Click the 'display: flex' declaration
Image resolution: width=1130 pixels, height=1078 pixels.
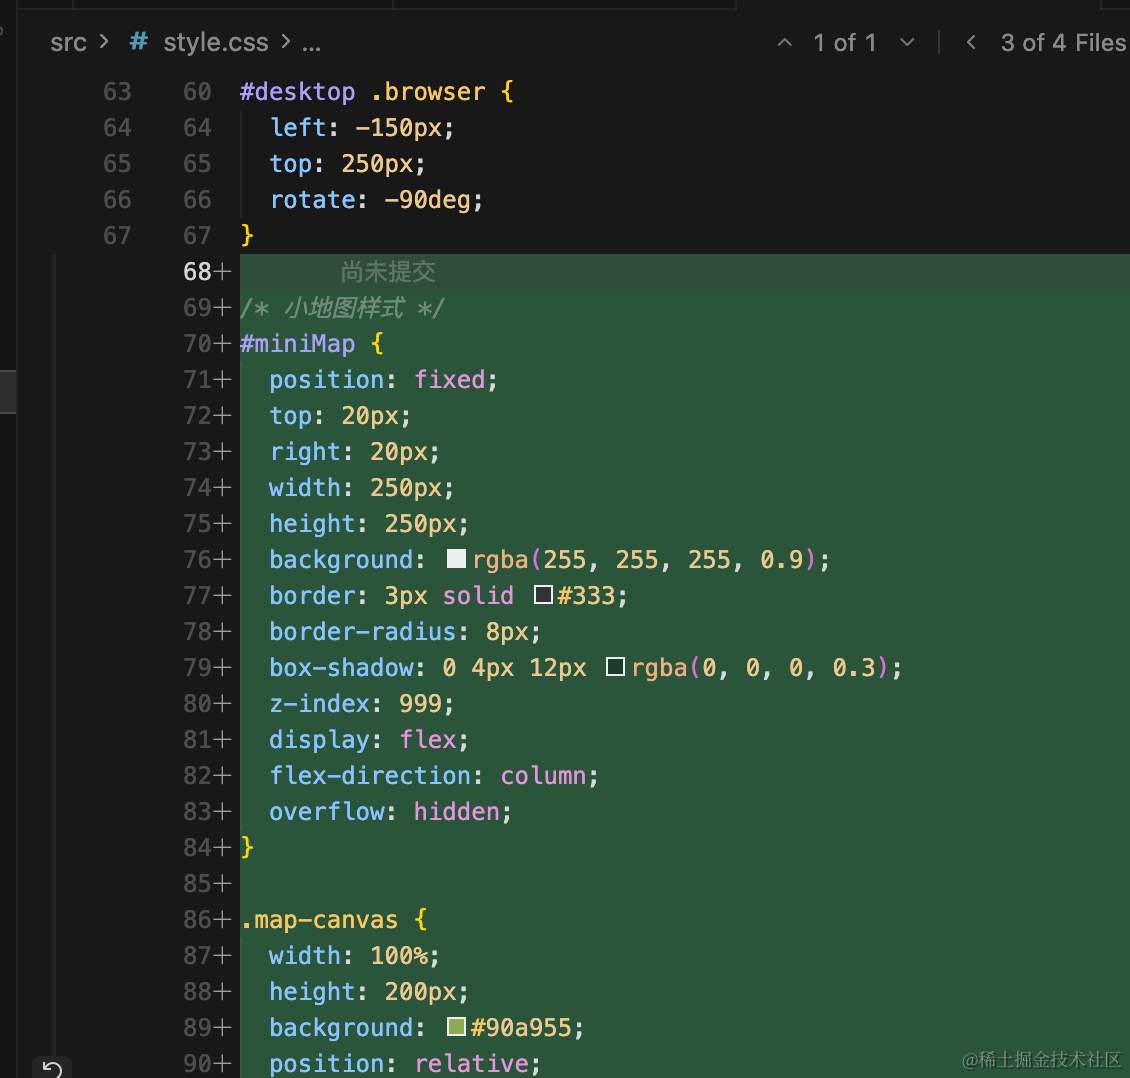click(x=369, y=739)
